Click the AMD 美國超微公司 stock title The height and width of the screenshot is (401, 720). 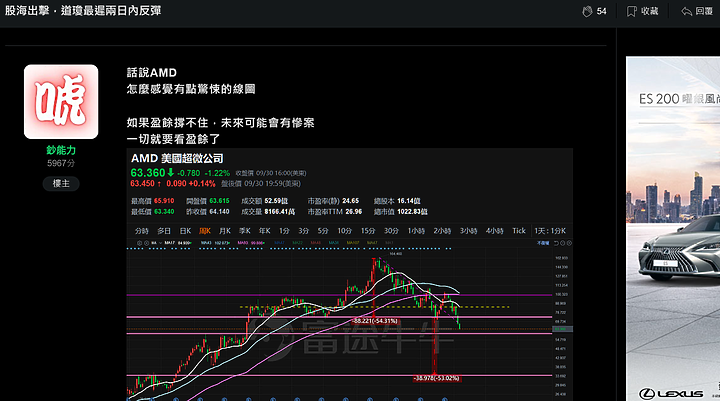(x=177, y=158)
